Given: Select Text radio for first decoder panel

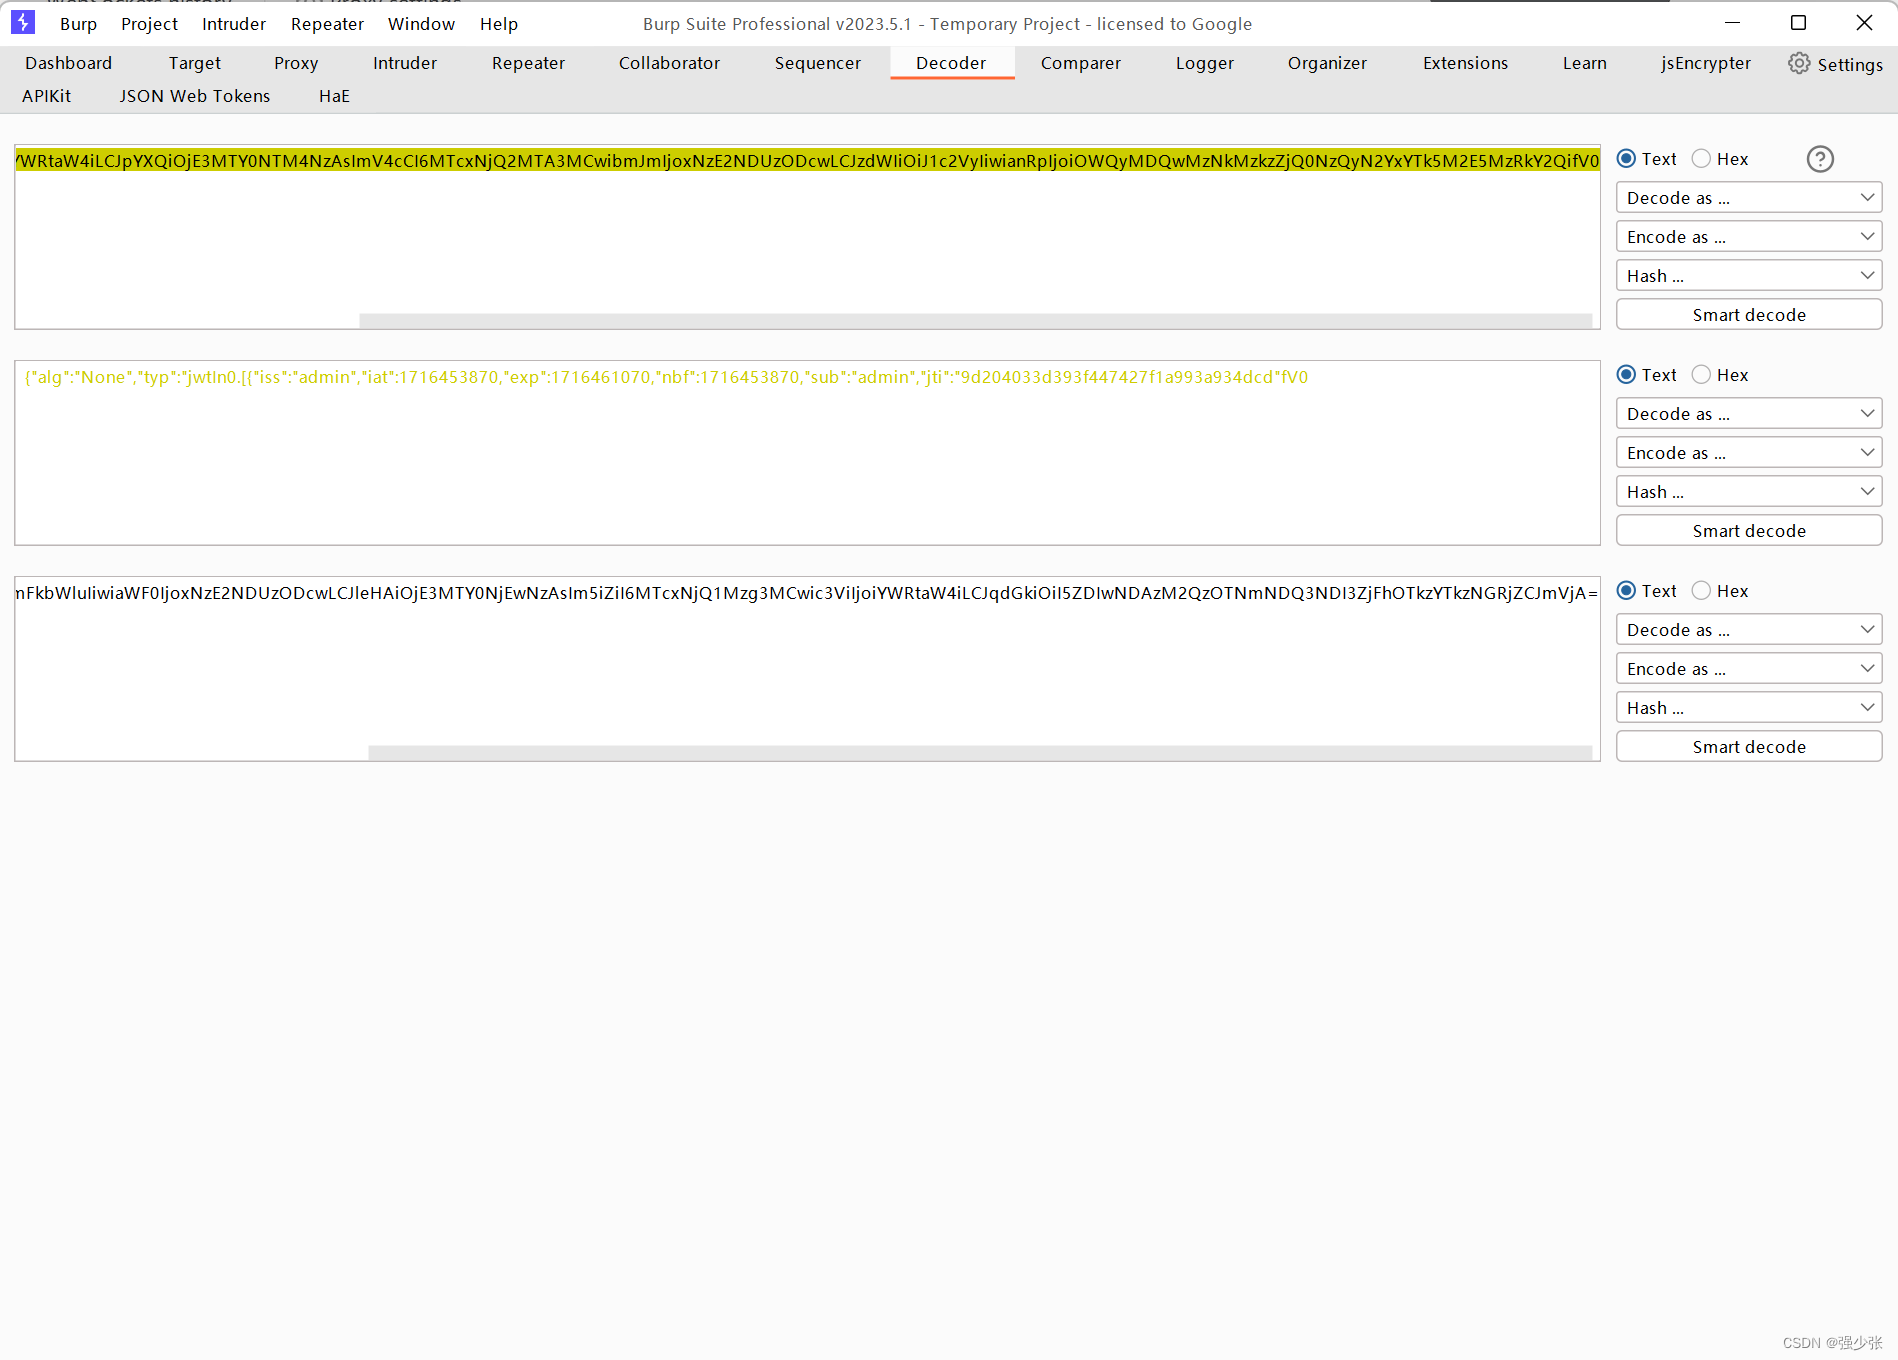Looking at the screenshot, I should click(x=1626, y=159).
